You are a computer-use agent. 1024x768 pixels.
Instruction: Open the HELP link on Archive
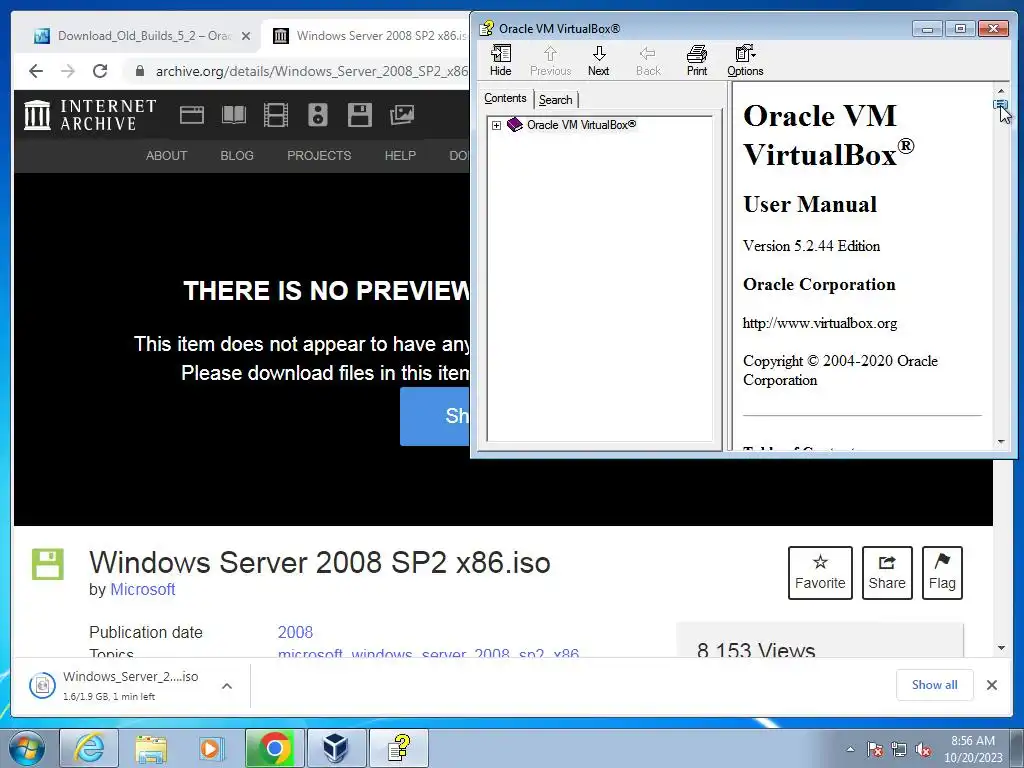coord(400,155)
